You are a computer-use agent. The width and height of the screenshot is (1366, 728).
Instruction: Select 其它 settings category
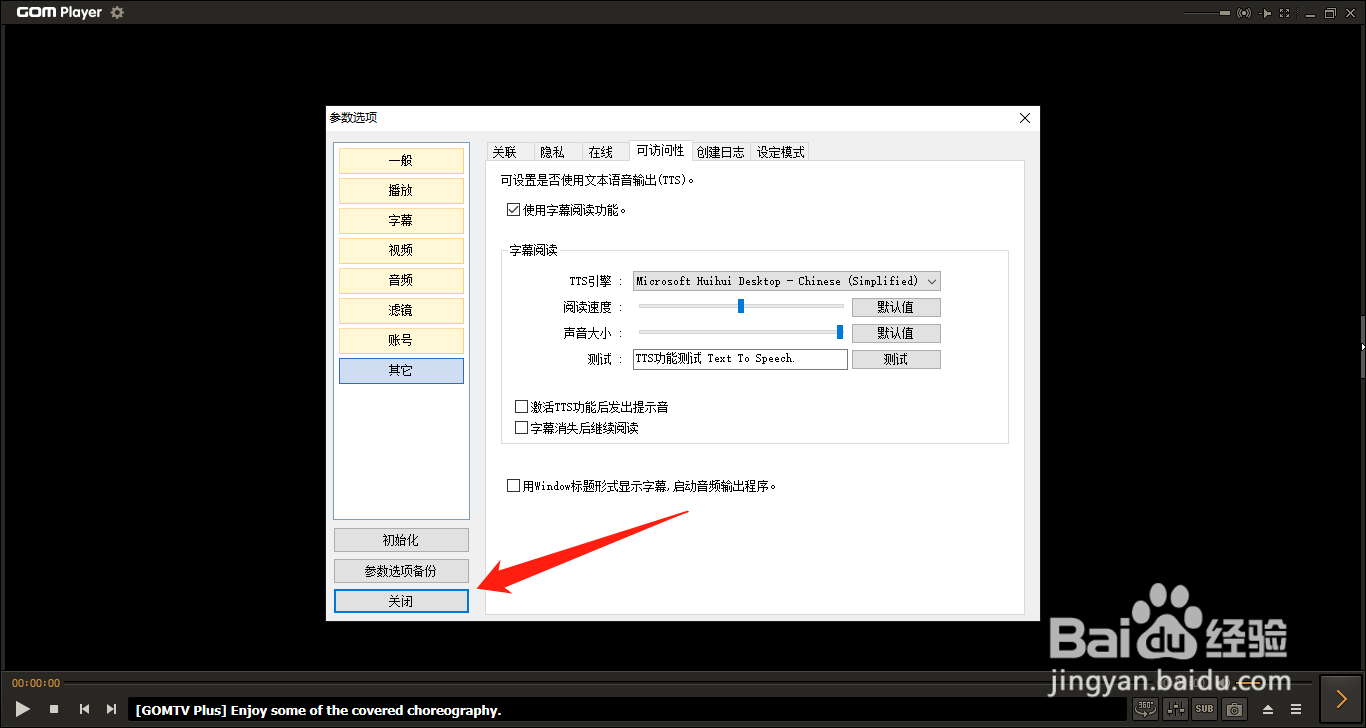click(401, 370)
